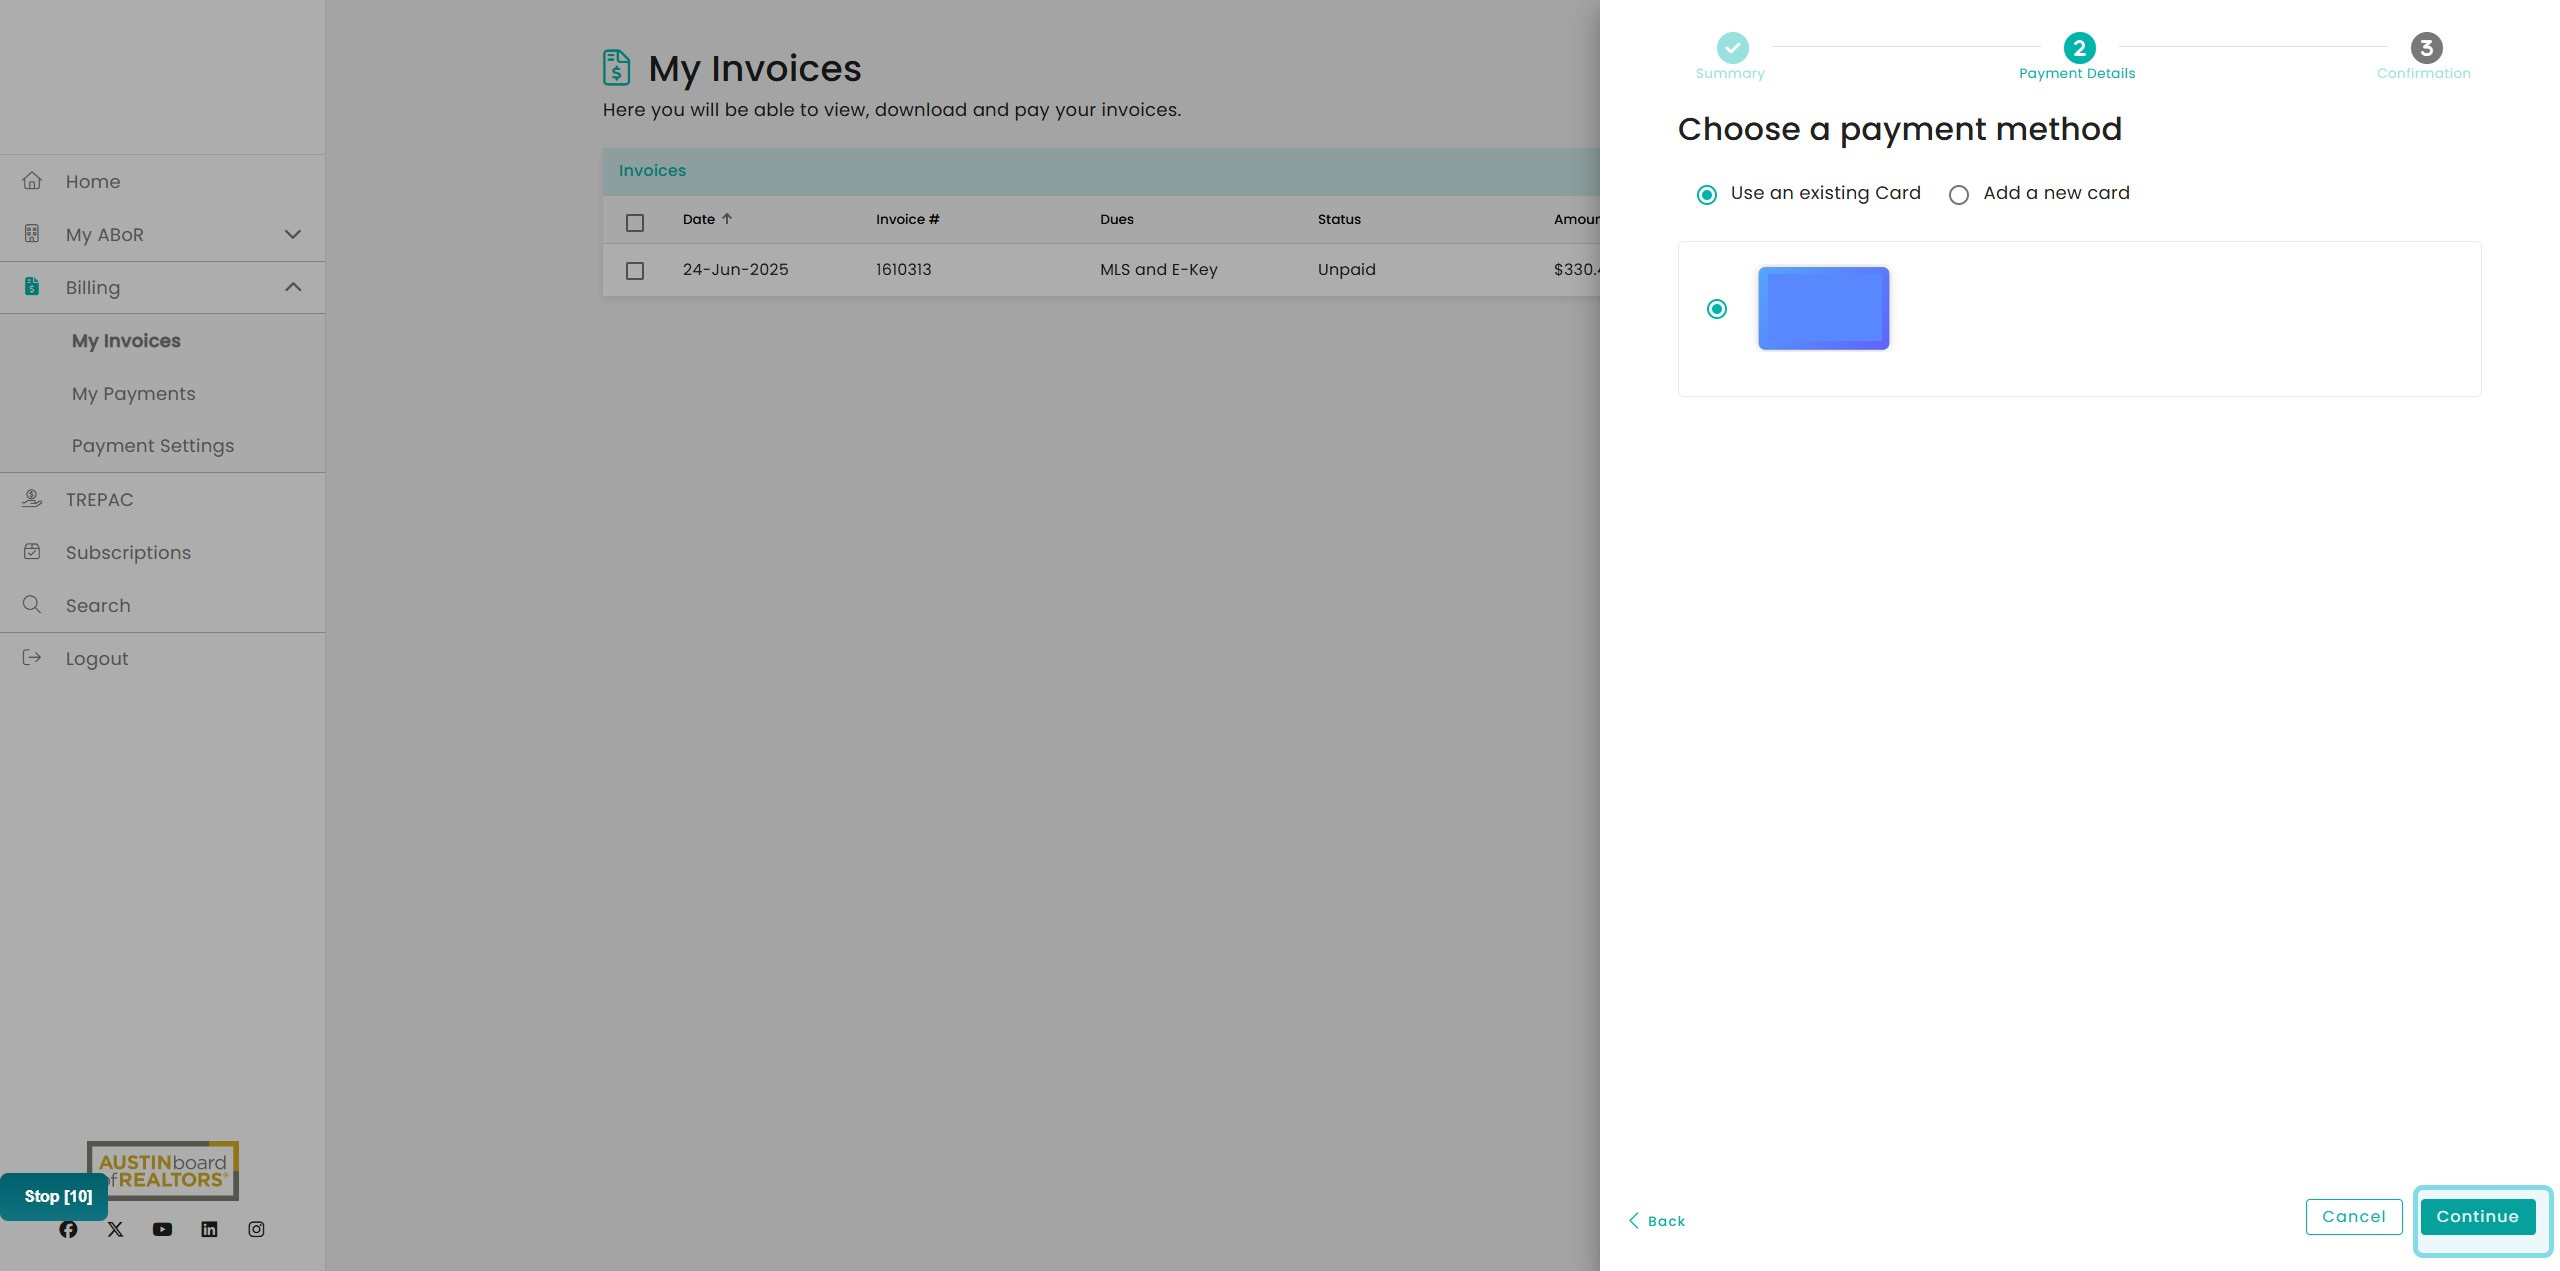
Task: Open My Invoices submenu item
Action: click(126, 340)
